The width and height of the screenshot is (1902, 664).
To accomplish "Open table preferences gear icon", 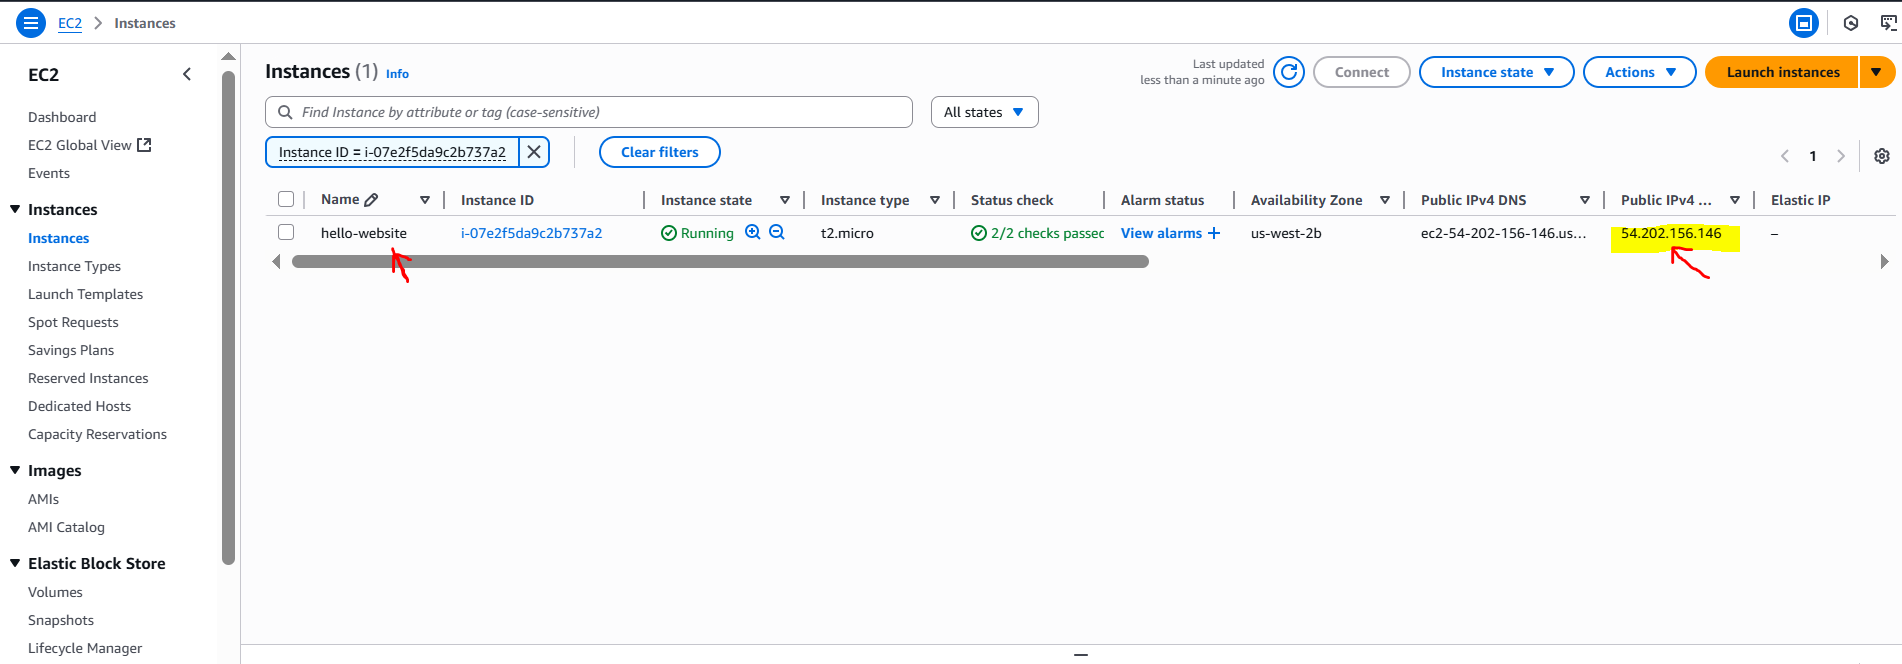I will click(1881, 156).
